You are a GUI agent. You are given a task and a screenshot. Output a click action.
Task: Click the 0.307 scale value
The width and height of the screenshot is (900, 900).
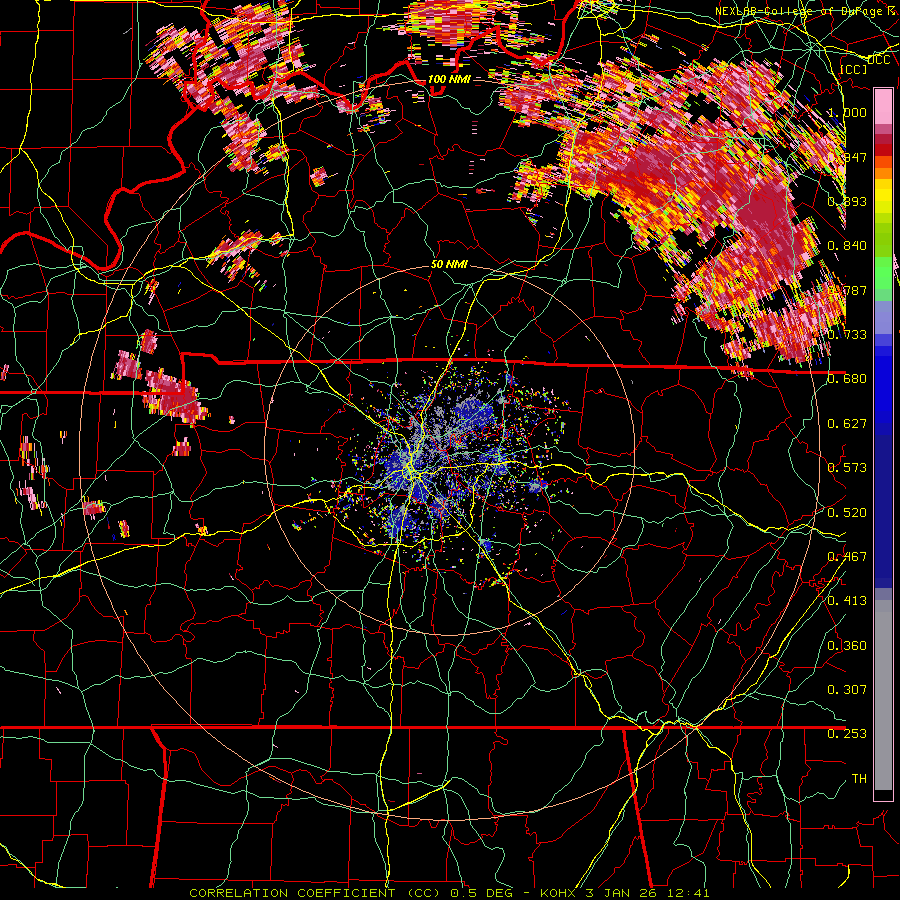(x=847, y=689)
